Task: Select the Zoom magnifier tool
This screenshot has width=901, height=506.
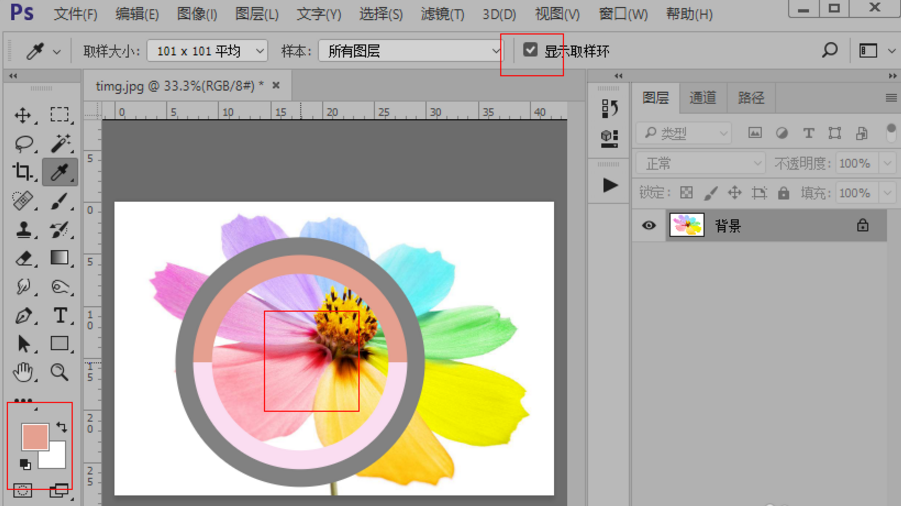Action: coord(60,372)
